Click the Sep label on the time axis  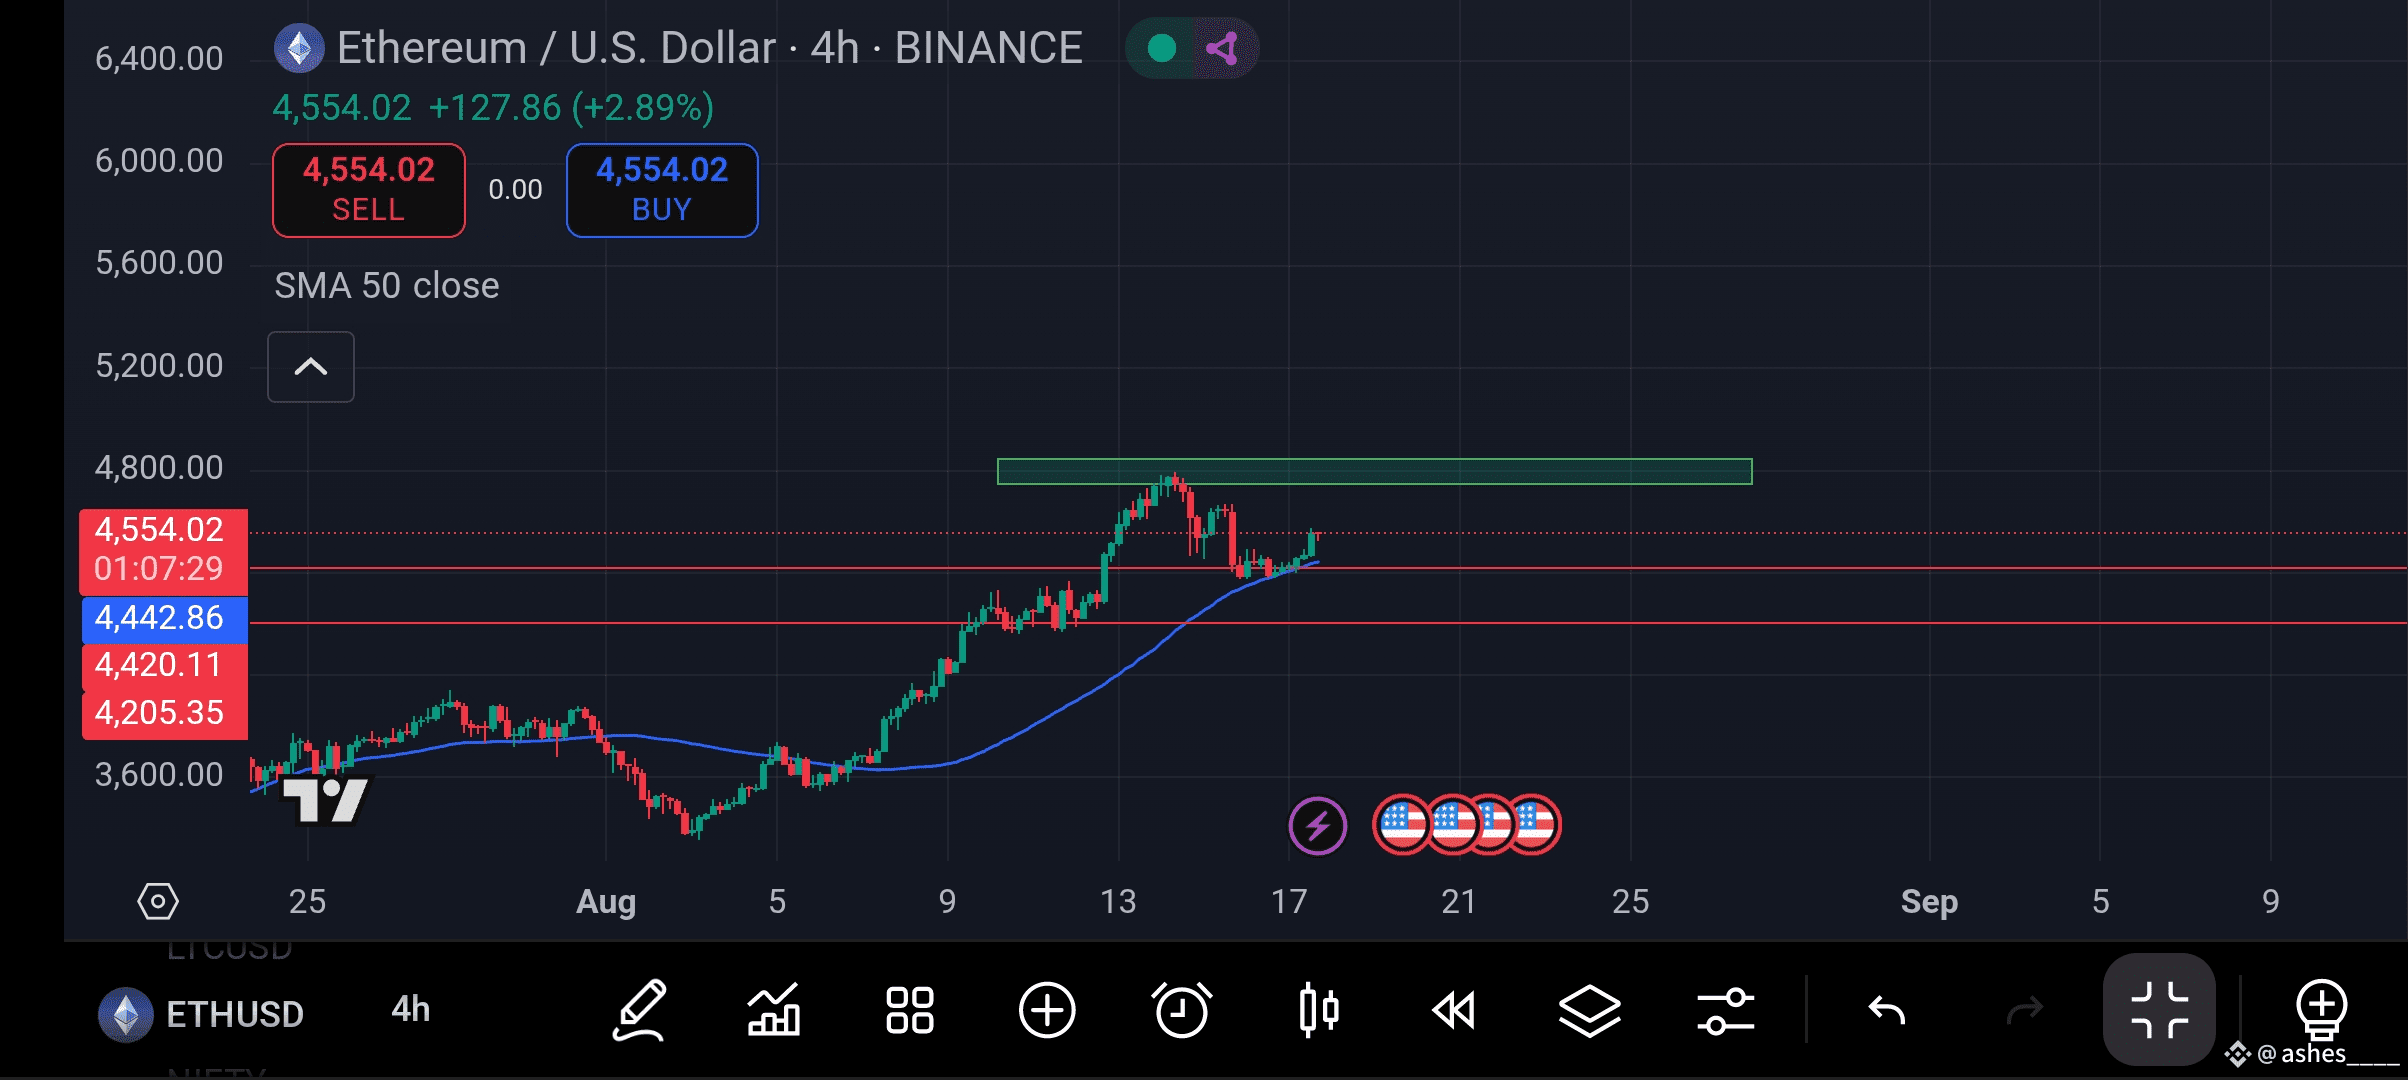point(1929,902)
